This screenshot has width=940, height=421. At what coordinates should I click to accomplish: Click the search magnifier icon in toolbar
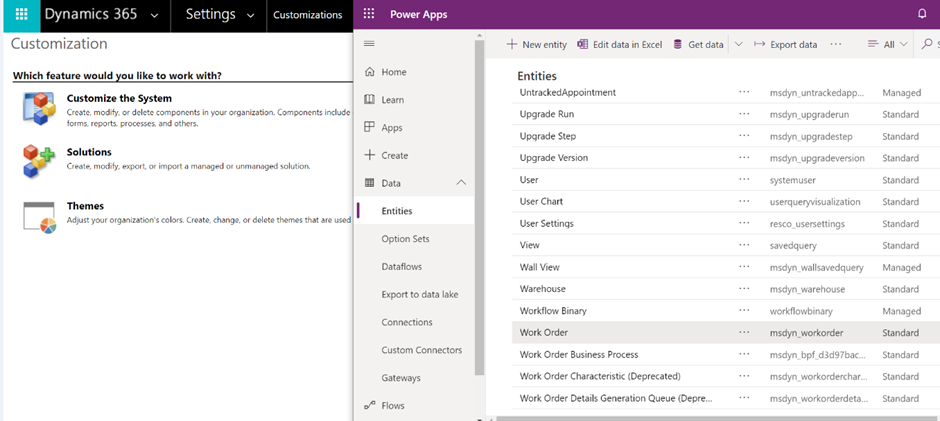tap(927, 44)
